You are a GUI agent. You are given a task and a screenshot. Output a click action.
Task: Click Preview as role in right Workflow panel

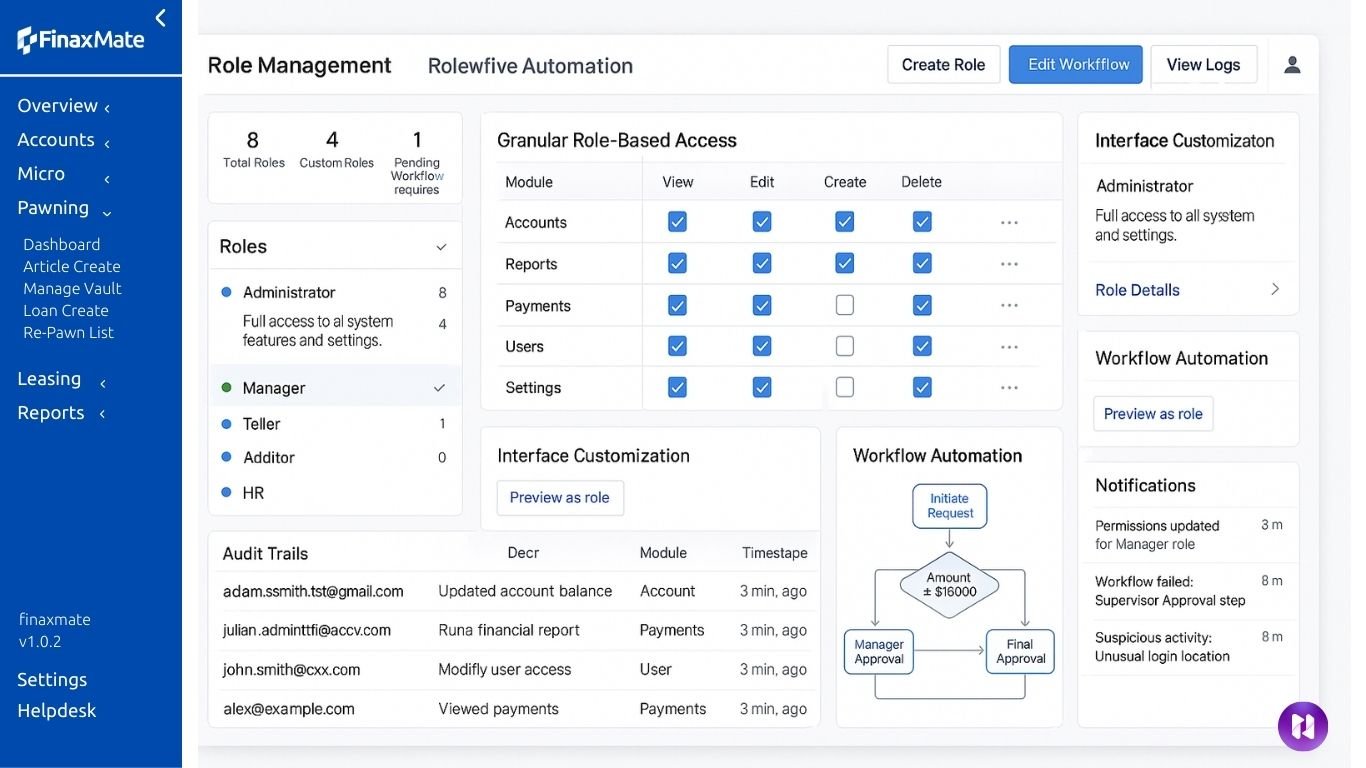click(1153, 414)
